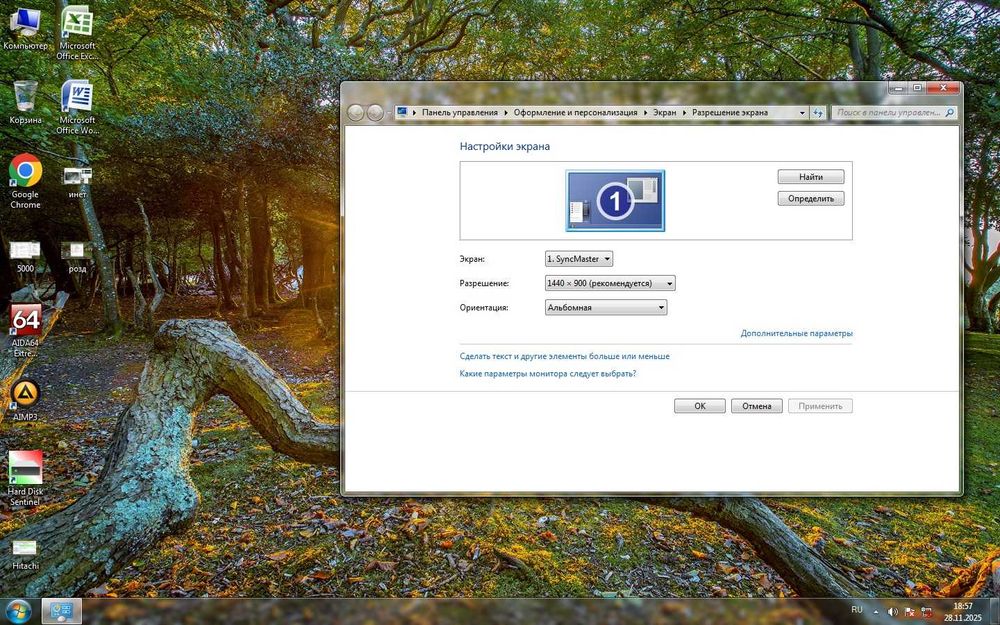The width and height of the screenshot is (1000, 625).
Task: Open the Экран SyncMaster dropdown
Action: pos(578,259)
